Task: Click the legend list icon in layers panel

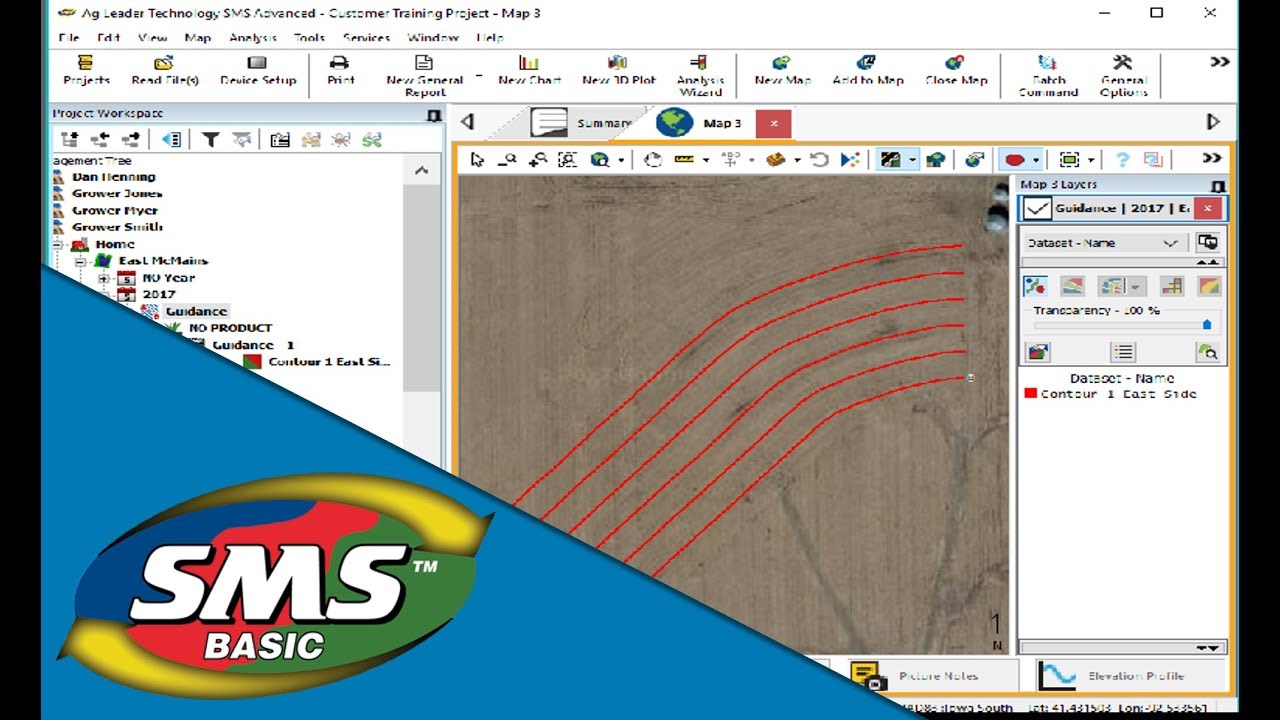Action: click(x=1123, y=352)
